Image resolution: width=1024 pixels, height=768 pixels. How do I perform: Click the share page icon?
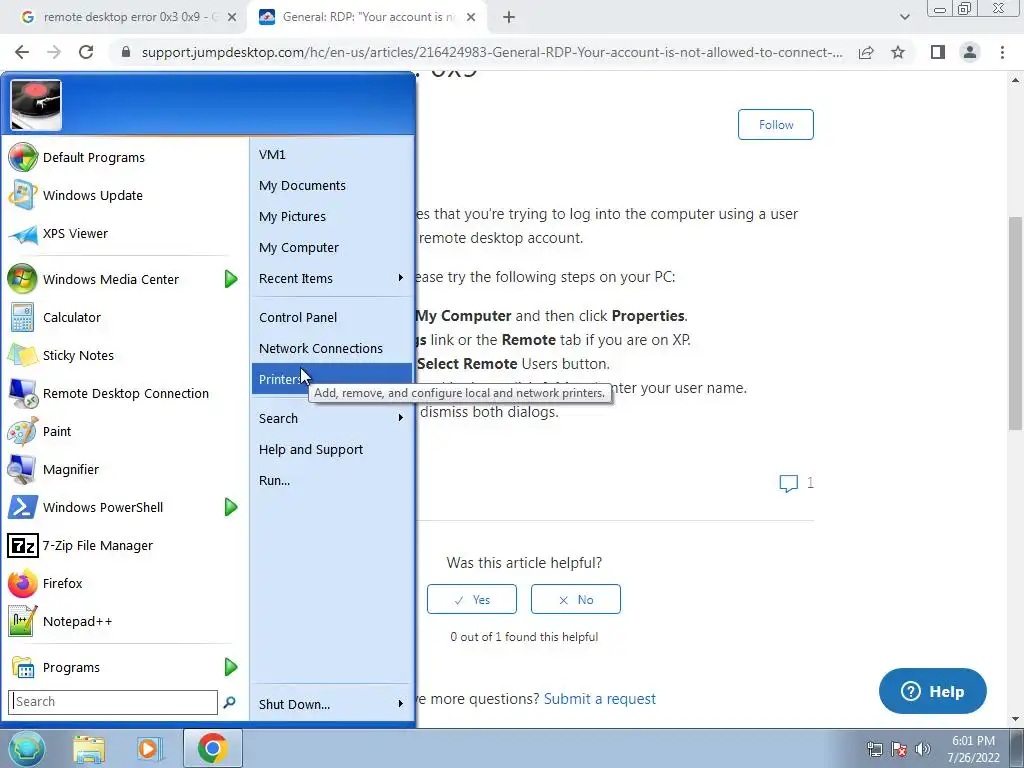[866, 52]
